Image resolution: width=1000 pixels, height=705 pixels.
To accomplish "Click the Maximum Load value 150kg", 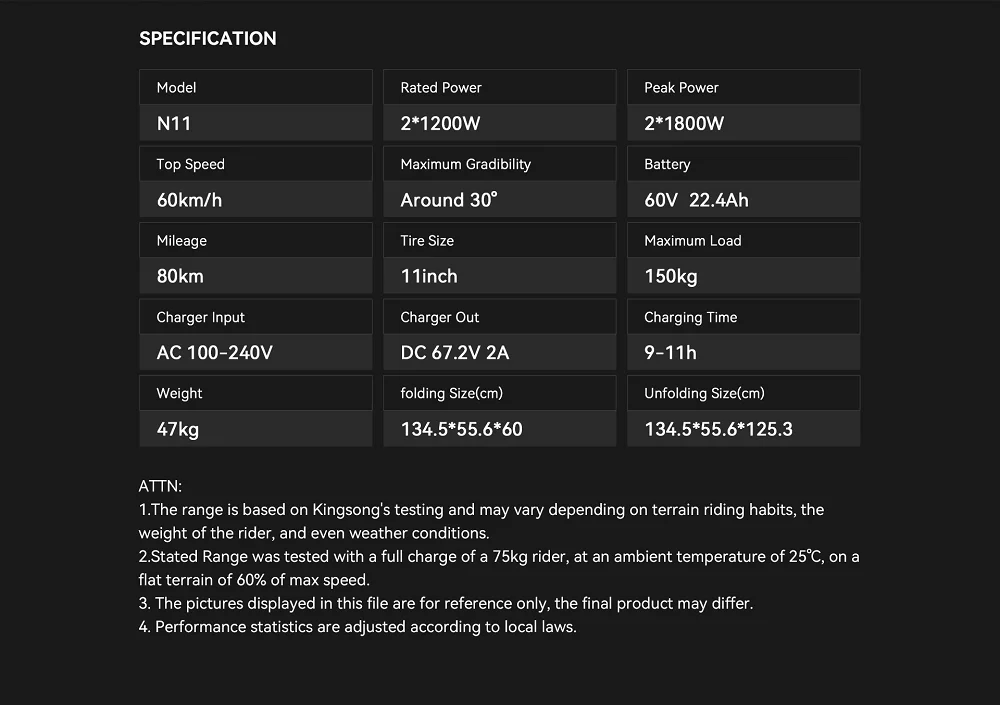I will click(x=671, y=276).
